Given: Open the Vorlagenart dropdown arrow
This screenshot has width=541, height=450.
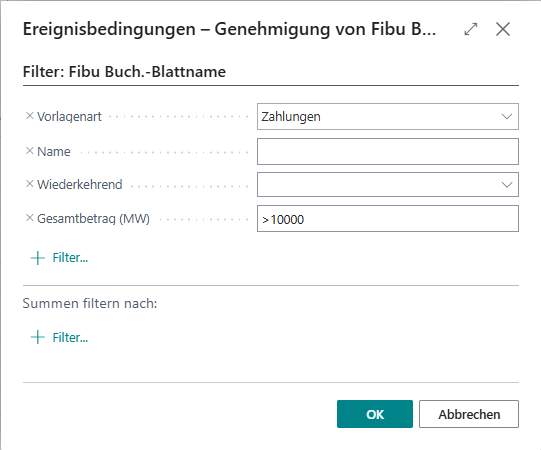Looking at the screenshot, I should pos(506,117).
